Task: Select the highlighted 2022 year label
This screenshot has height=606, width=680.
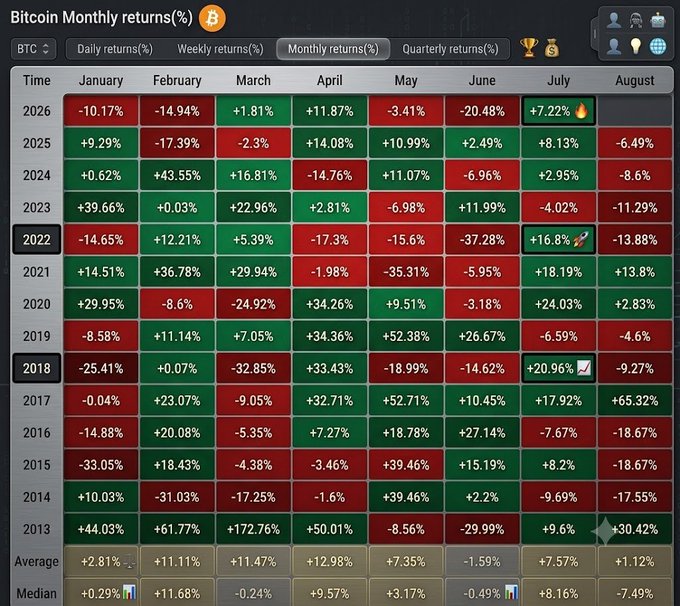Action: pos(37,239)
